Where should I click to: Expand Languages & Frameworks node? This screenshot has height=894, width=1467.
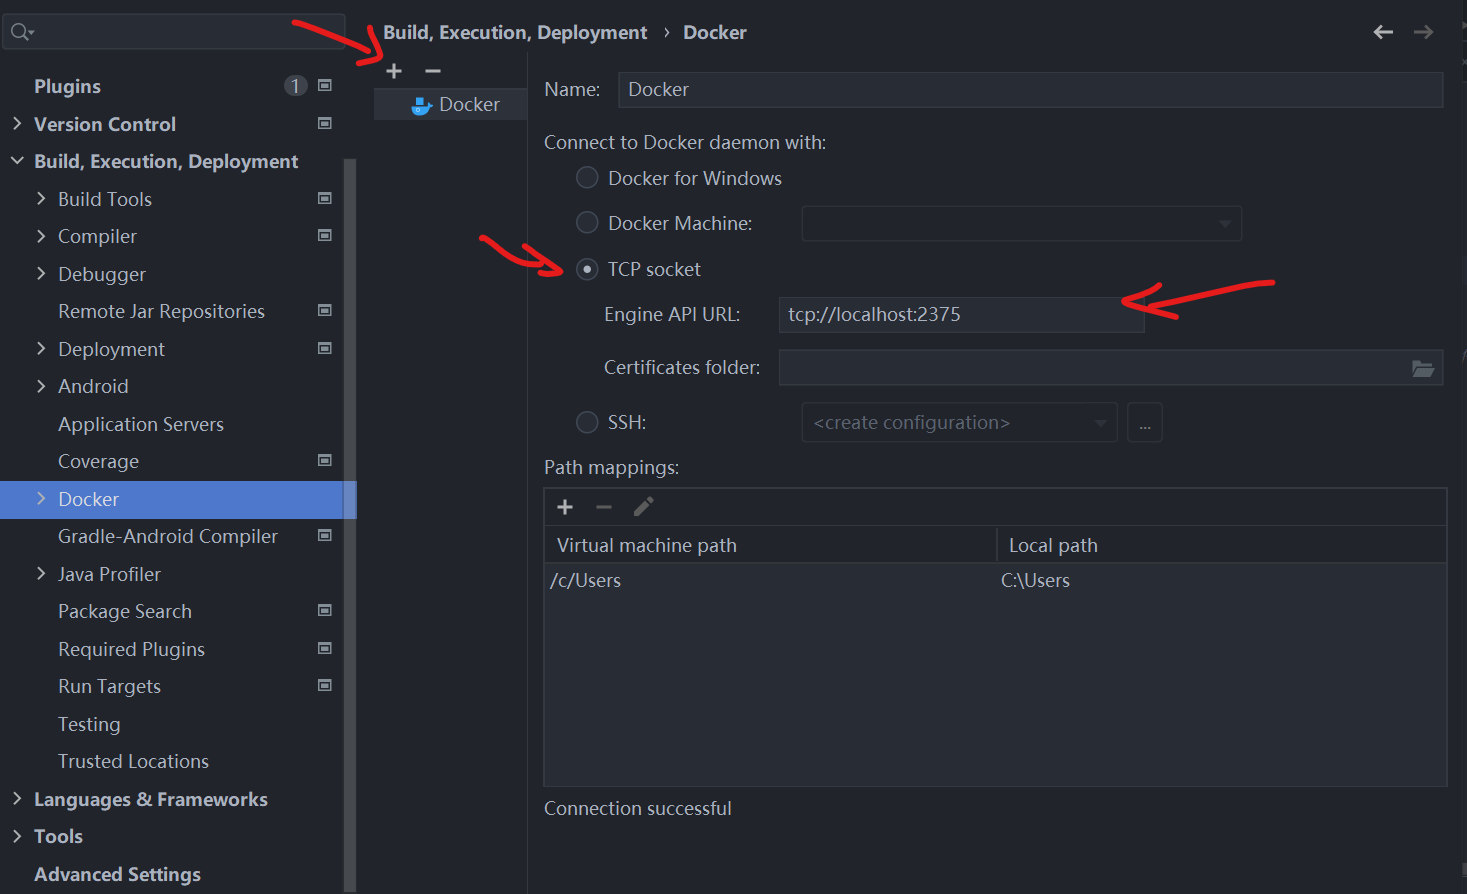pos(17,798)
